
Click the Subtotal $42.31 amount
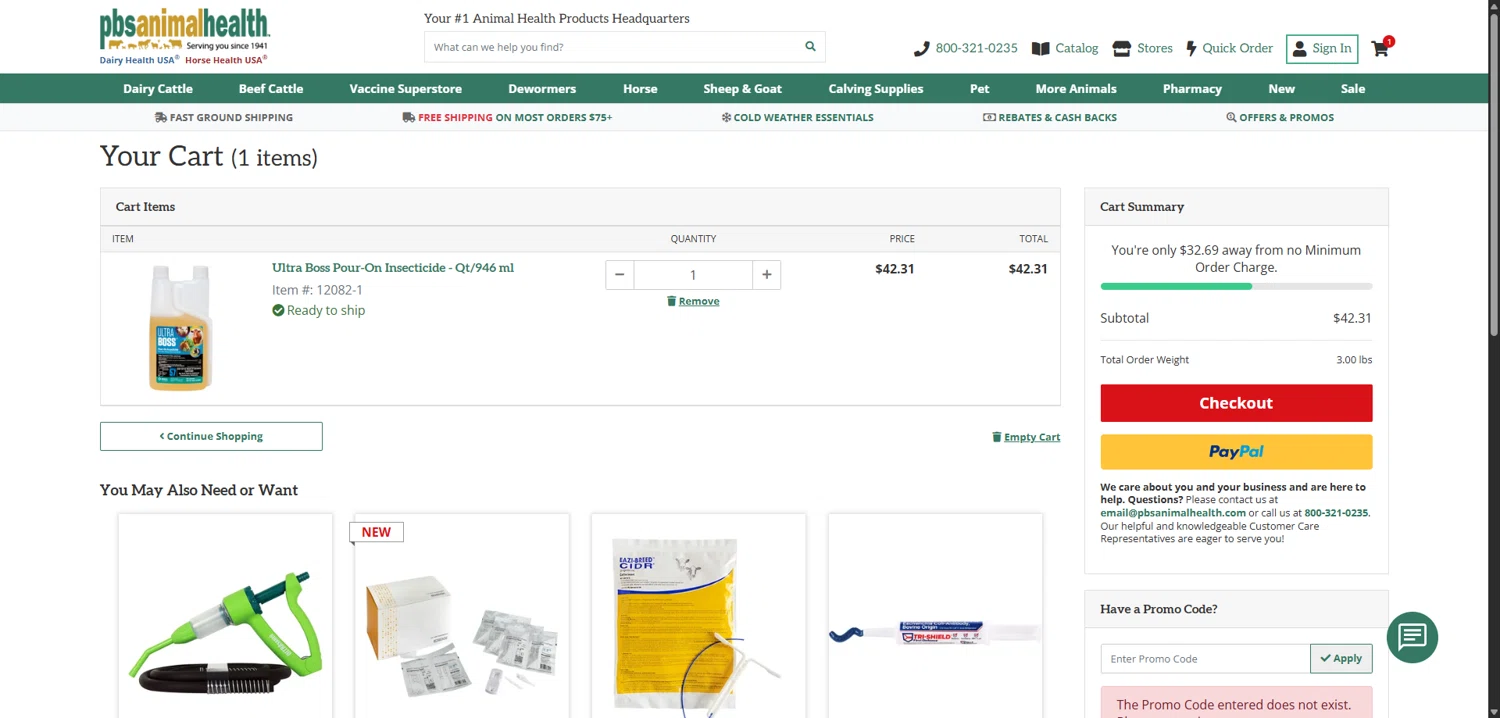1352,318
